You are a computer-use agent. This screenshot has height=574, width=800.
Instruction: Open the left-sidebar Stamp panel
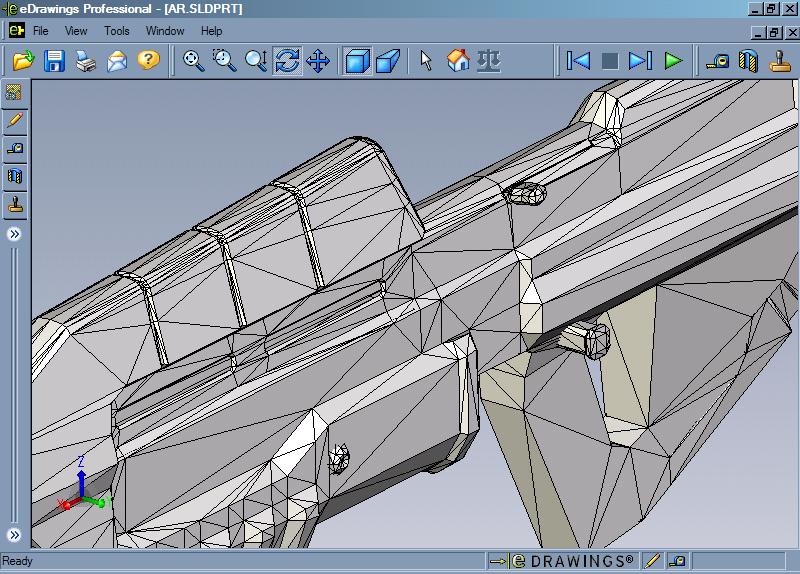15,205
